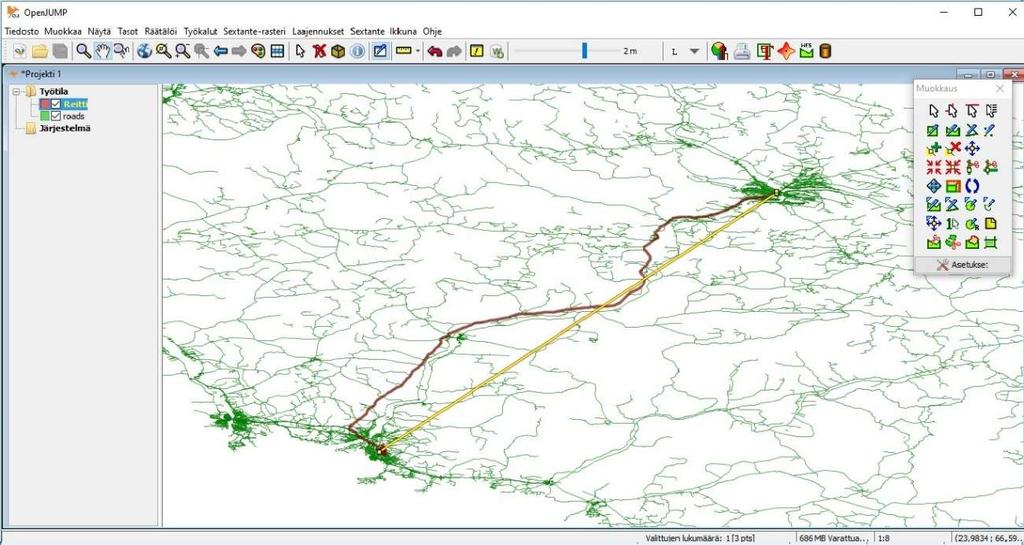Select the Zoom magnifier tool
This screenshot has width=1024, height=545.
(x=84, y=51)
